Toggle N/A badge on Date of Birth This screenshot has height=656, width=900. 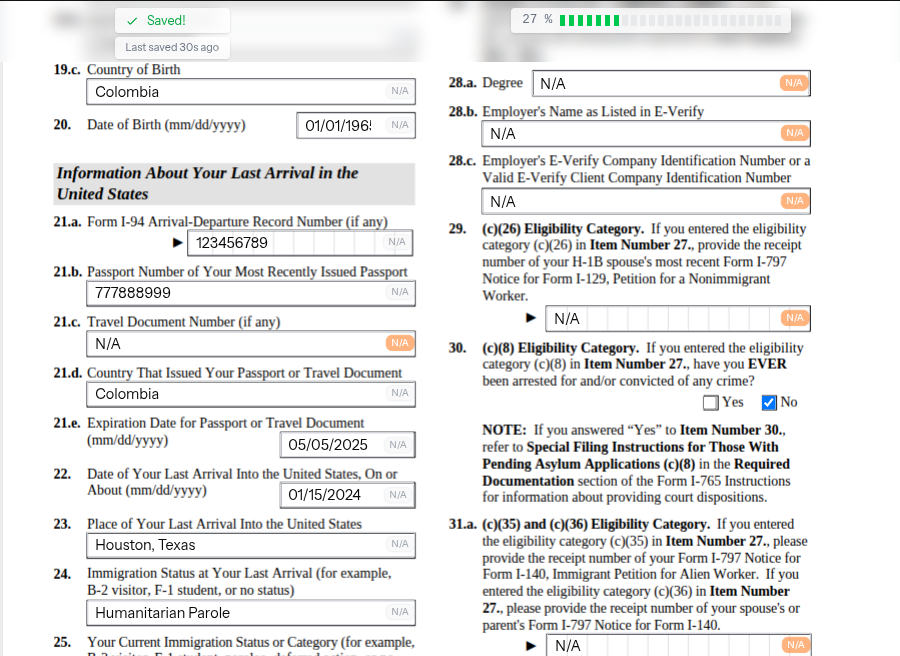click(x=399, y=125)
